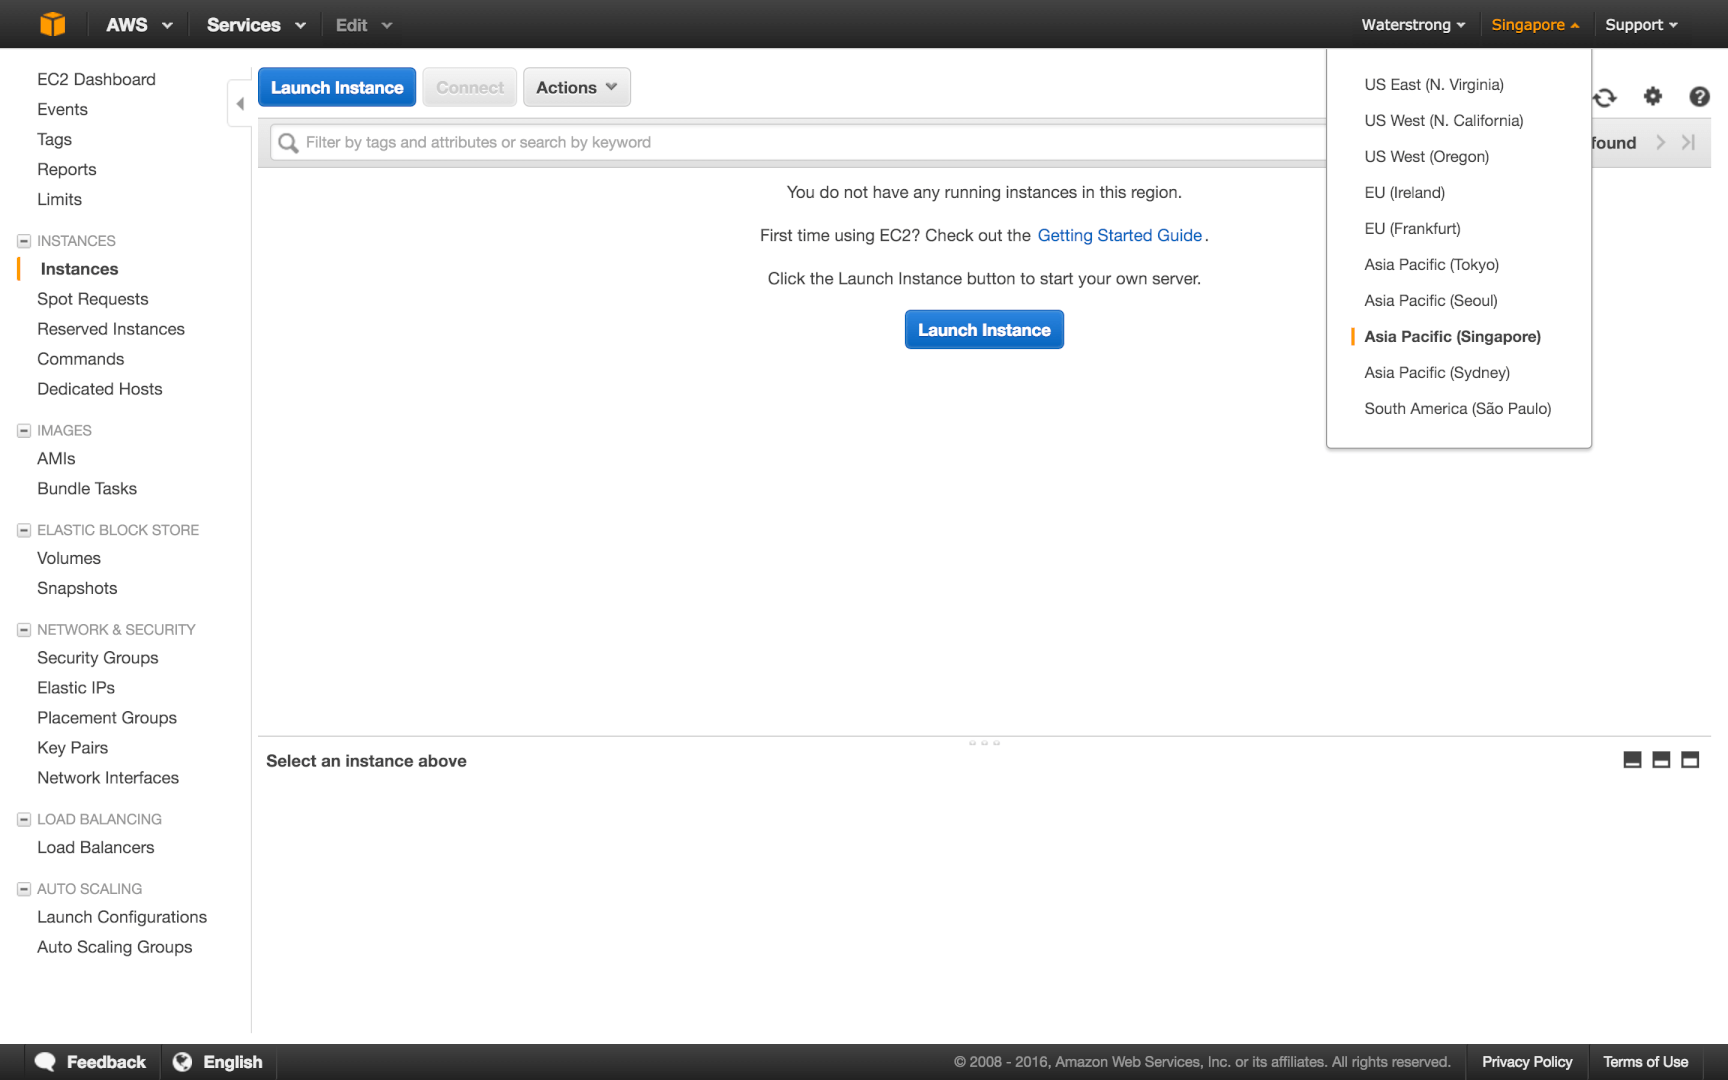
Task: Open Dedicated Hosts in sidebar
Action: coord(99,389)
